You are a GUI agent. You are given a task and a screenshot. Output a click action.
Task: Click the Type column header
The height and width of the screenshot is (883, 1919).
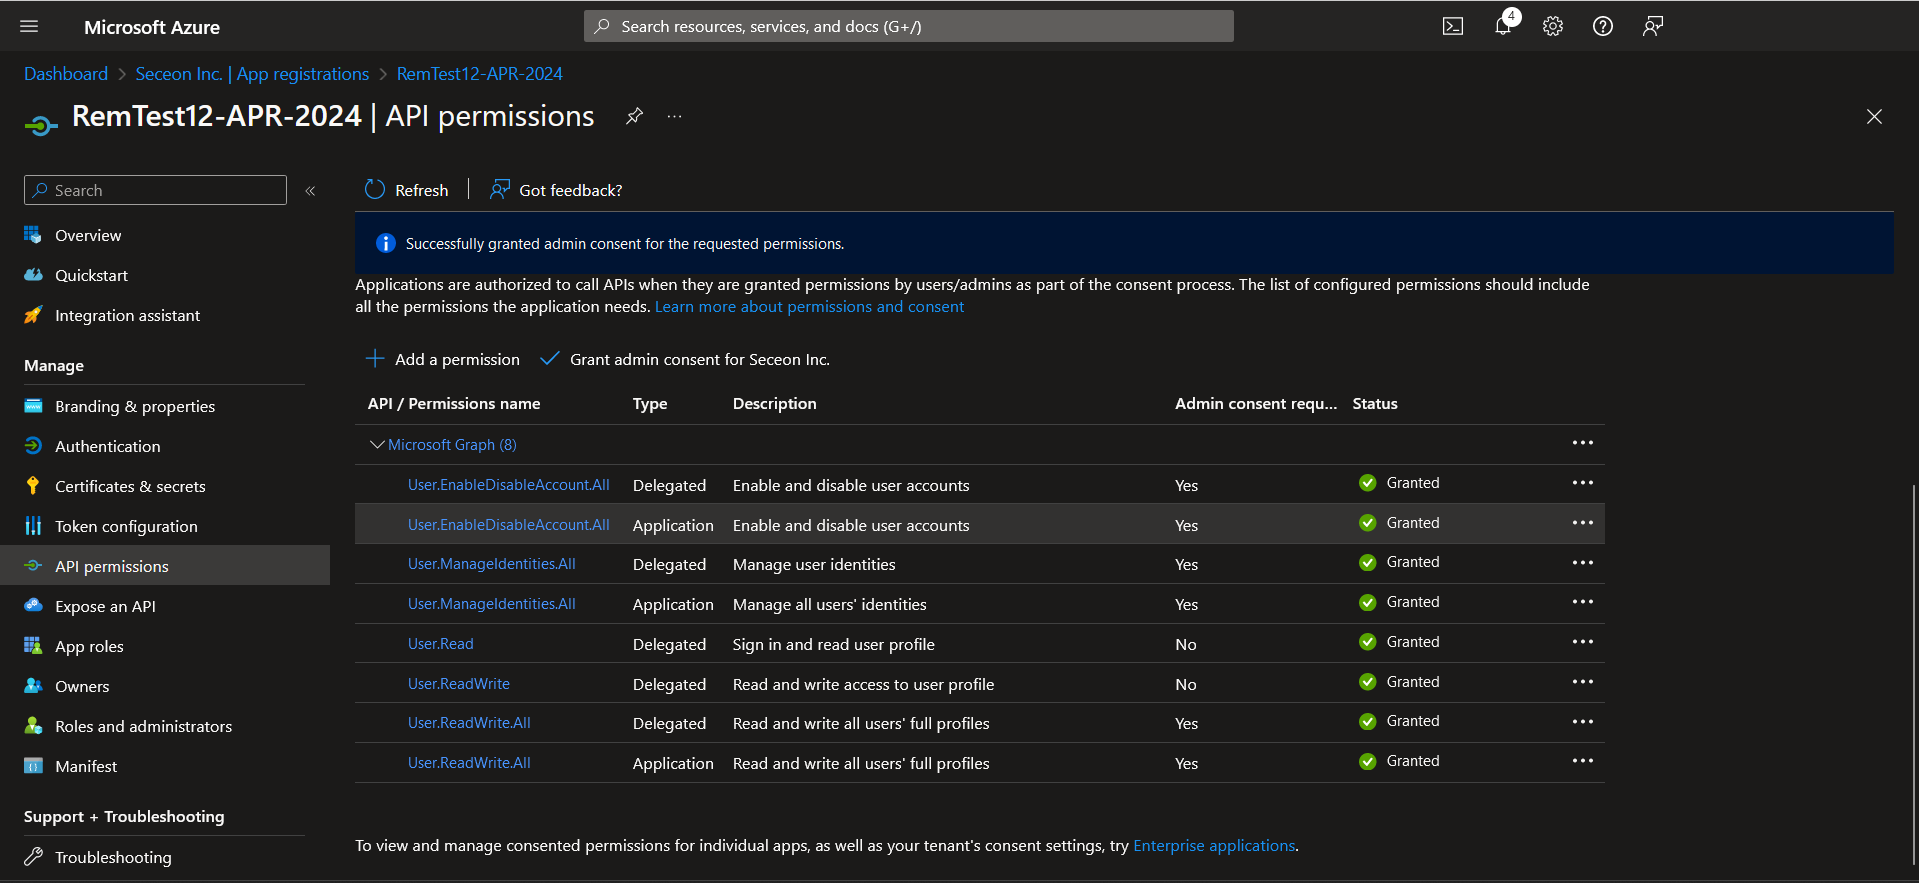point(650,404)
